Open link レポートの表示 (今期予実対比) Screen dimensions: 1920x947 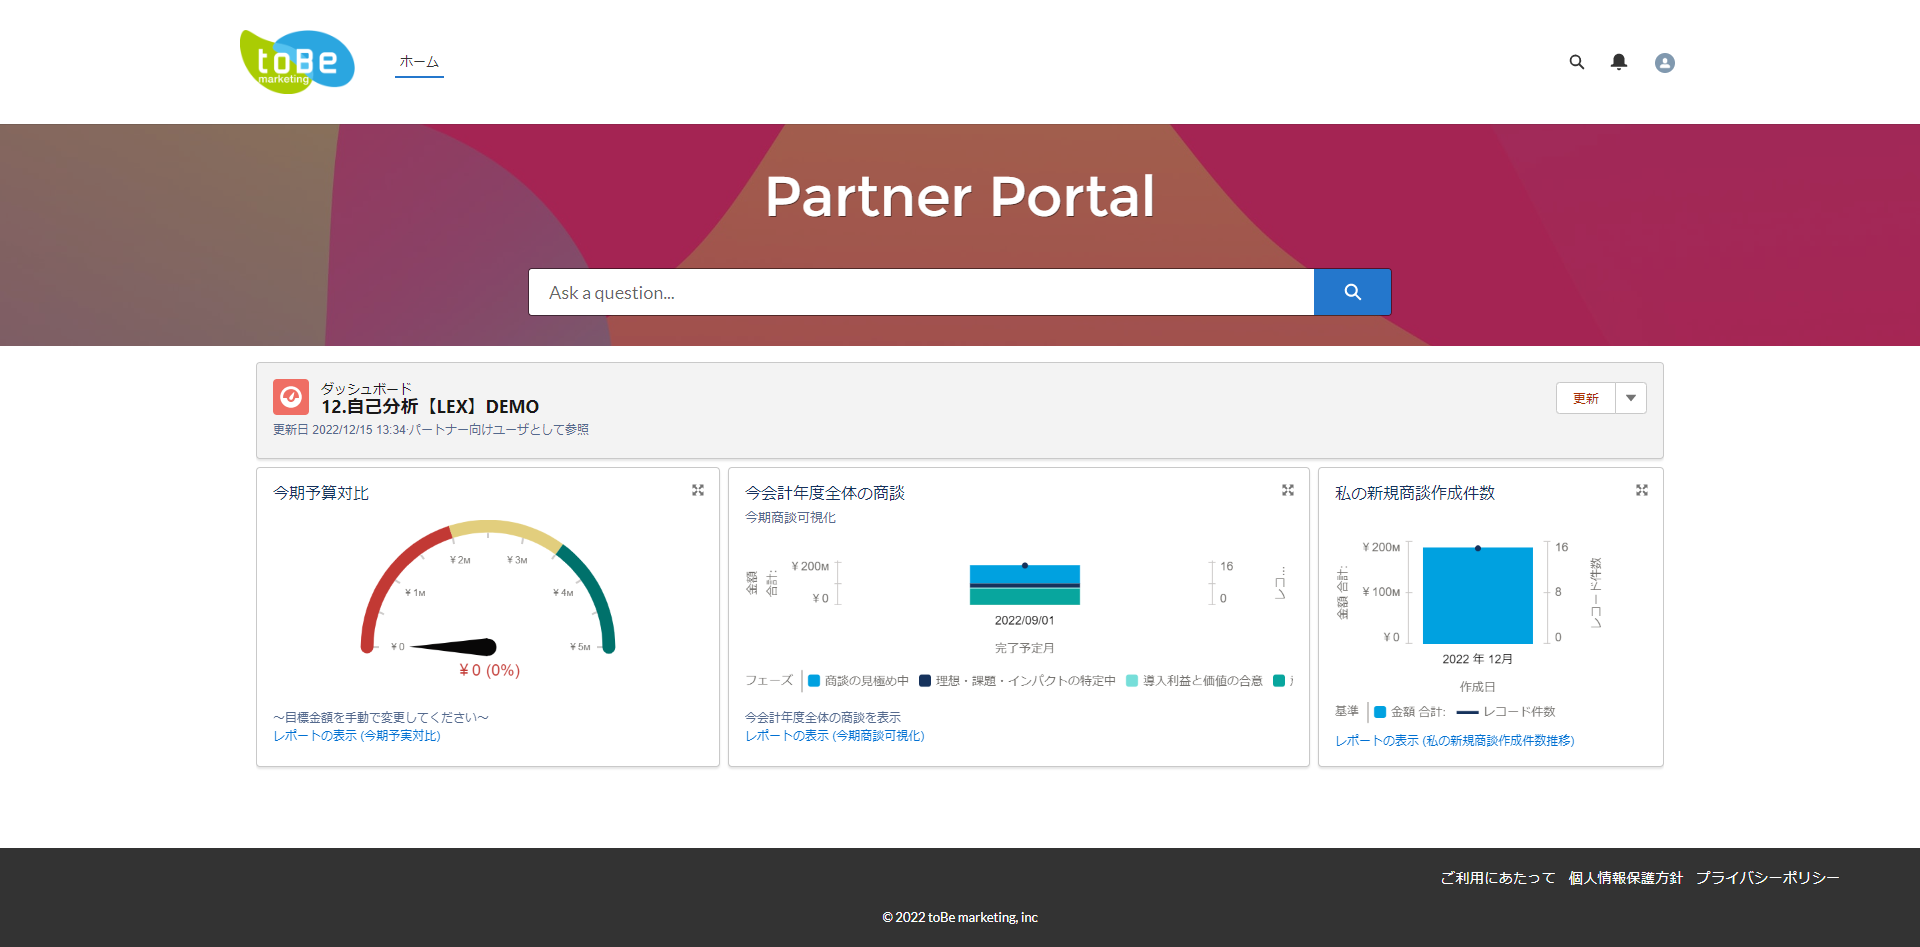[357, 736]
